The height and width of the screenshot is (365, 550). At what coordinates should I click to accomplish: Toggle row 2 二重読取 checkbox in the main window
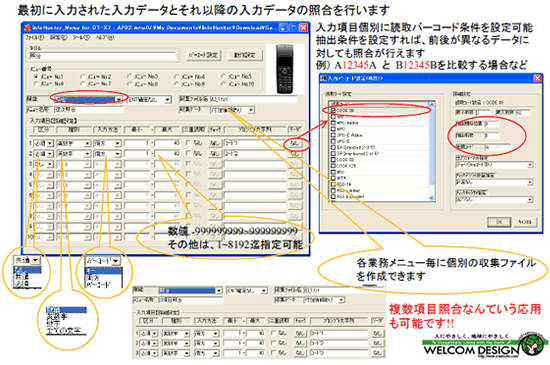click(188, 154)
